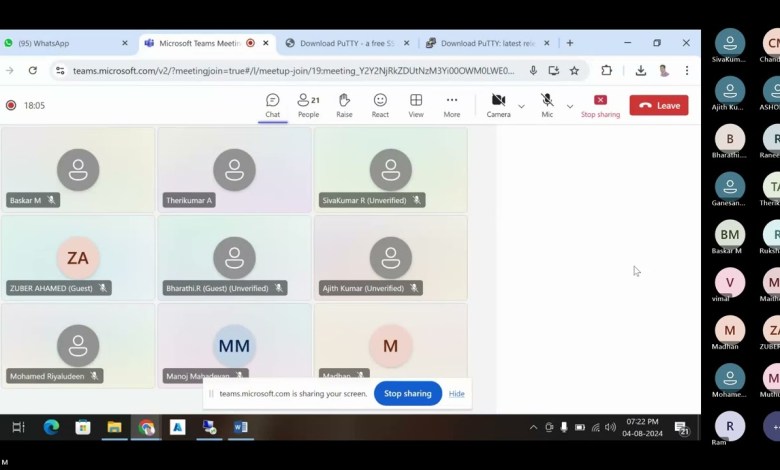Open File Explorer from the taskbar
The height and width of the screenshot is (470, 780).
114,427
